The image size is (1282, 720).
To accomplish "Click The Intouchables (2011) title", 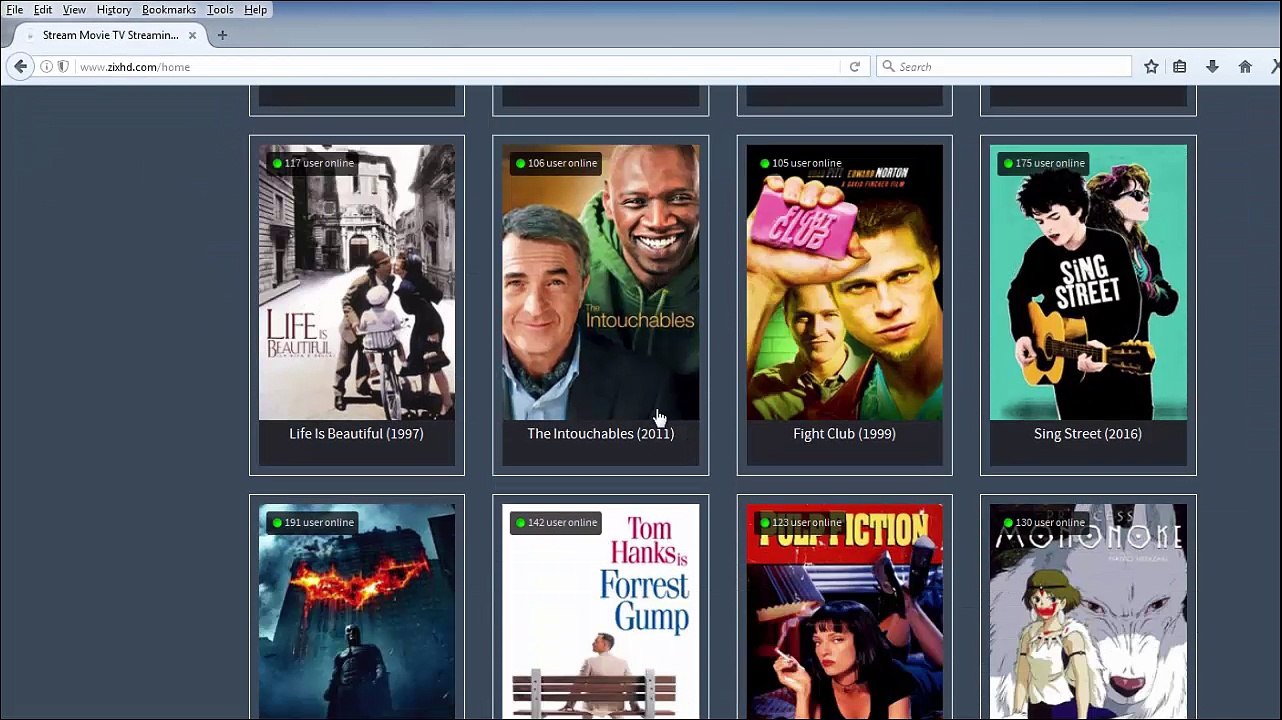I will click(601, 434).
